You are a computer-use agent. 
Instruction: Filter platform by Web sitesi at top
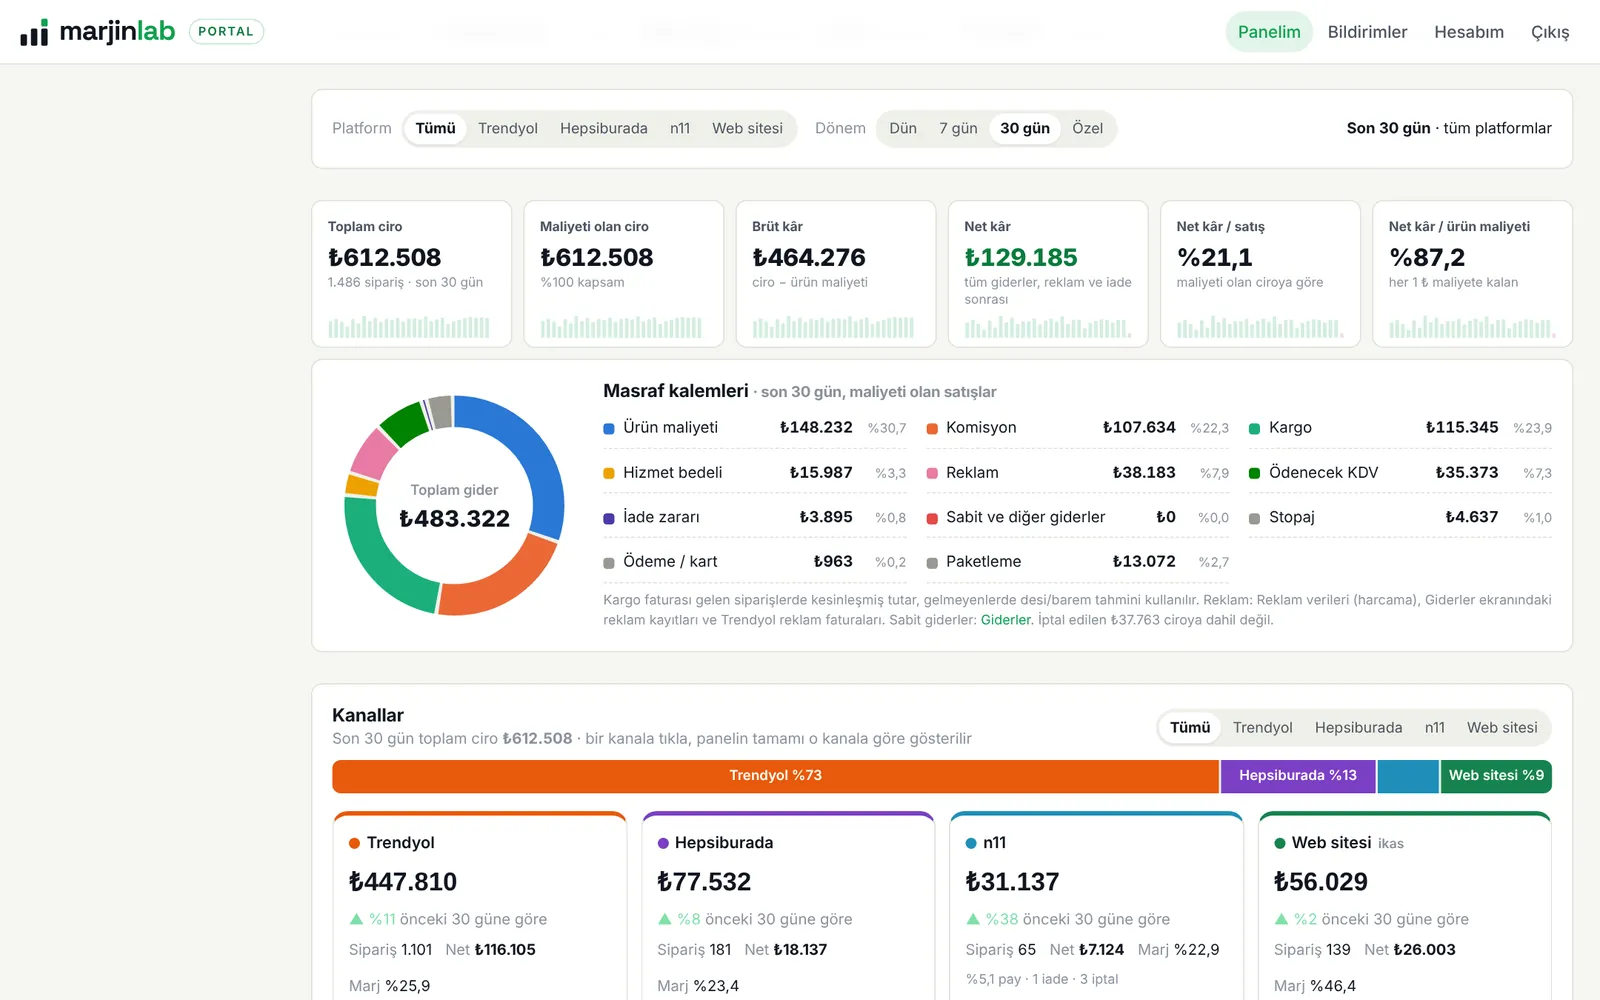tap(747, 128)
